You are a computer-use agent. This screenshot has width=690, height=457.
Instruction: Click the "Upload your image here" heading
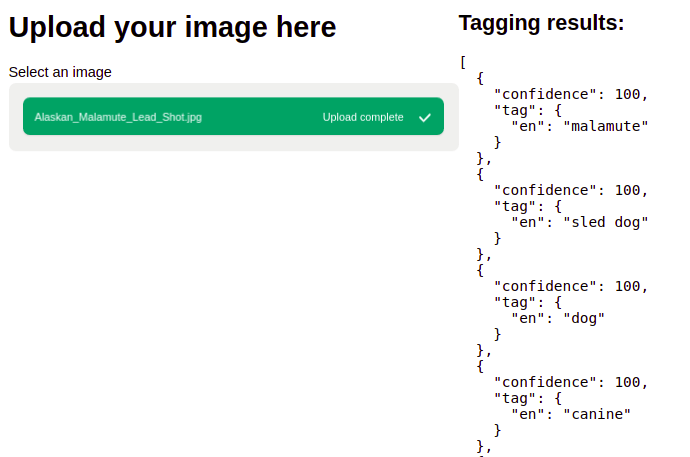172,28
